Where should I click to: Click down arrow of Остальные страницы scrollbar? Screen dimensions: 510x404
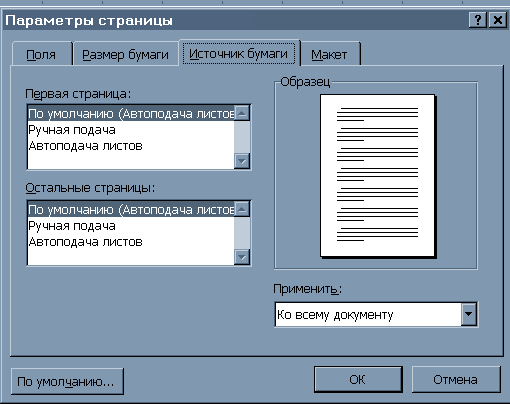point(242,257)
